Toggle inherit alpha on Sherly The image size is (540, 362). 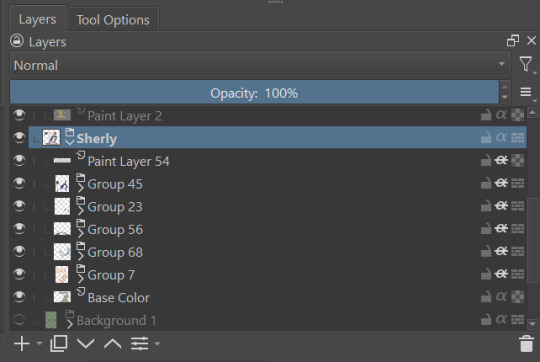click(x=501, y=137)
